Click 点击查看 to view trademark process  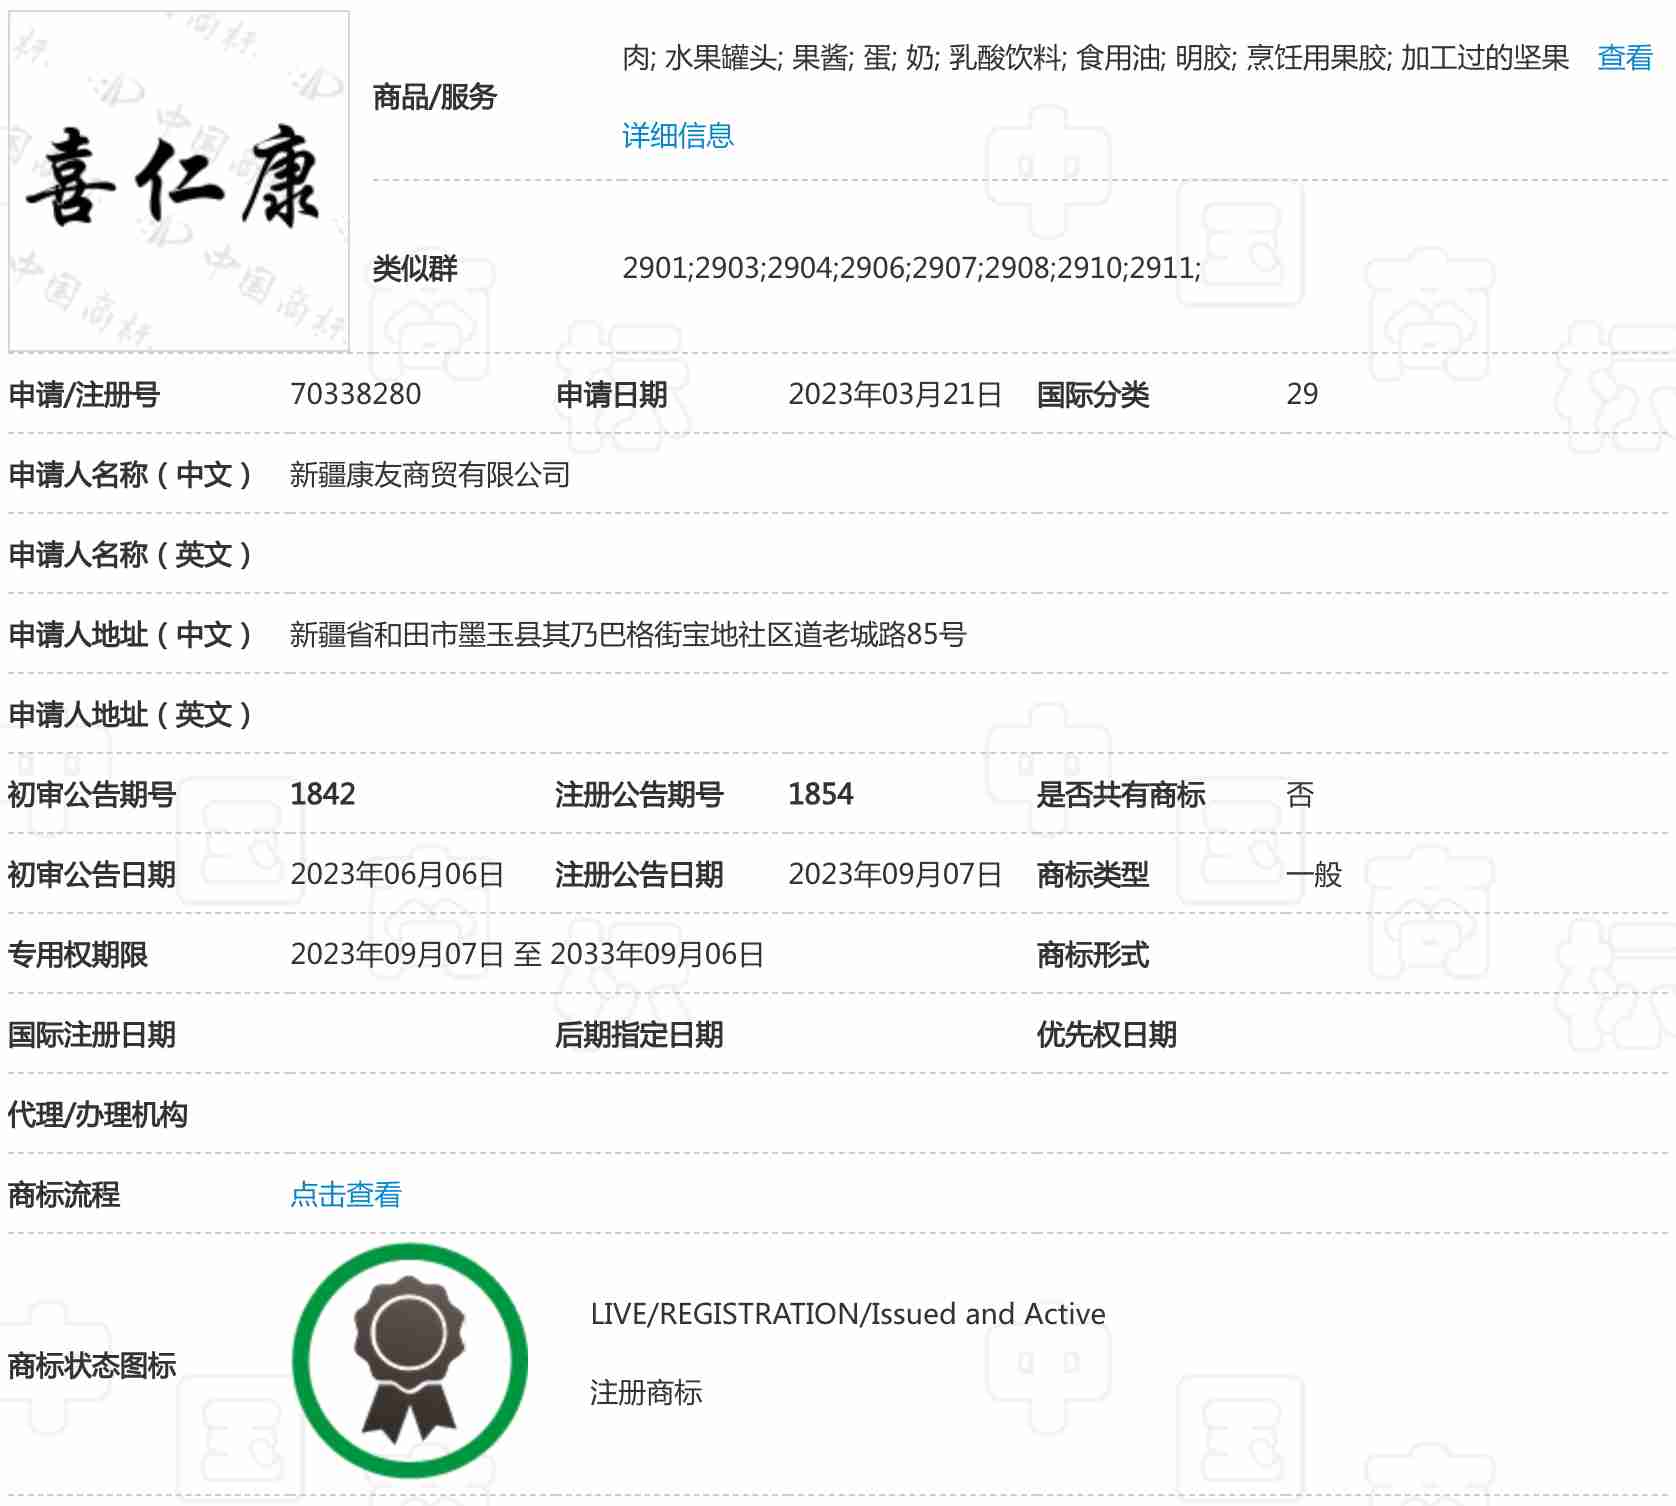(x=345, y=1194)
